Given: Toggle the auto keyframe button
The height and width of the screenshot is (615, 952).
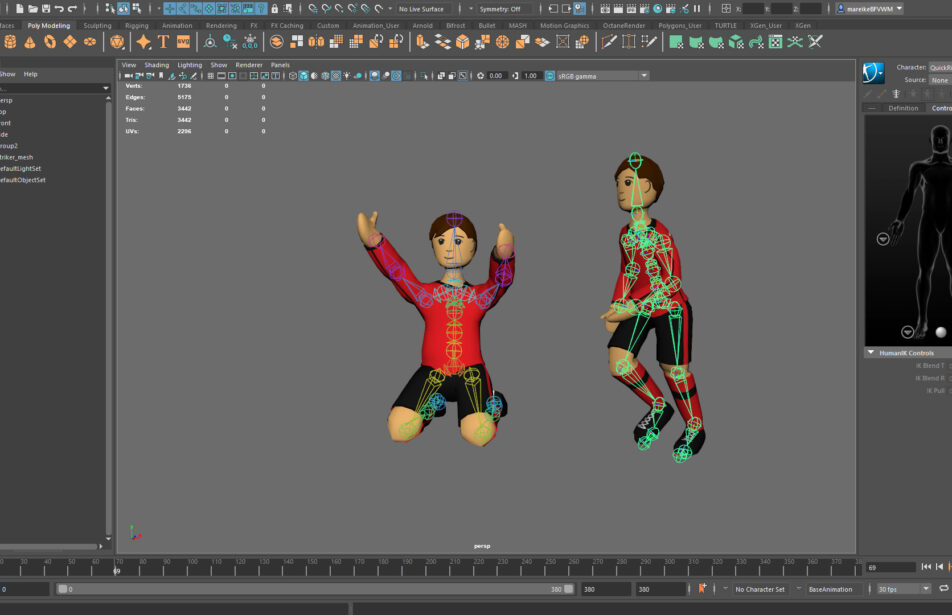Looking at the screenshot, I should pyautogui.click(x=702, y=589).
